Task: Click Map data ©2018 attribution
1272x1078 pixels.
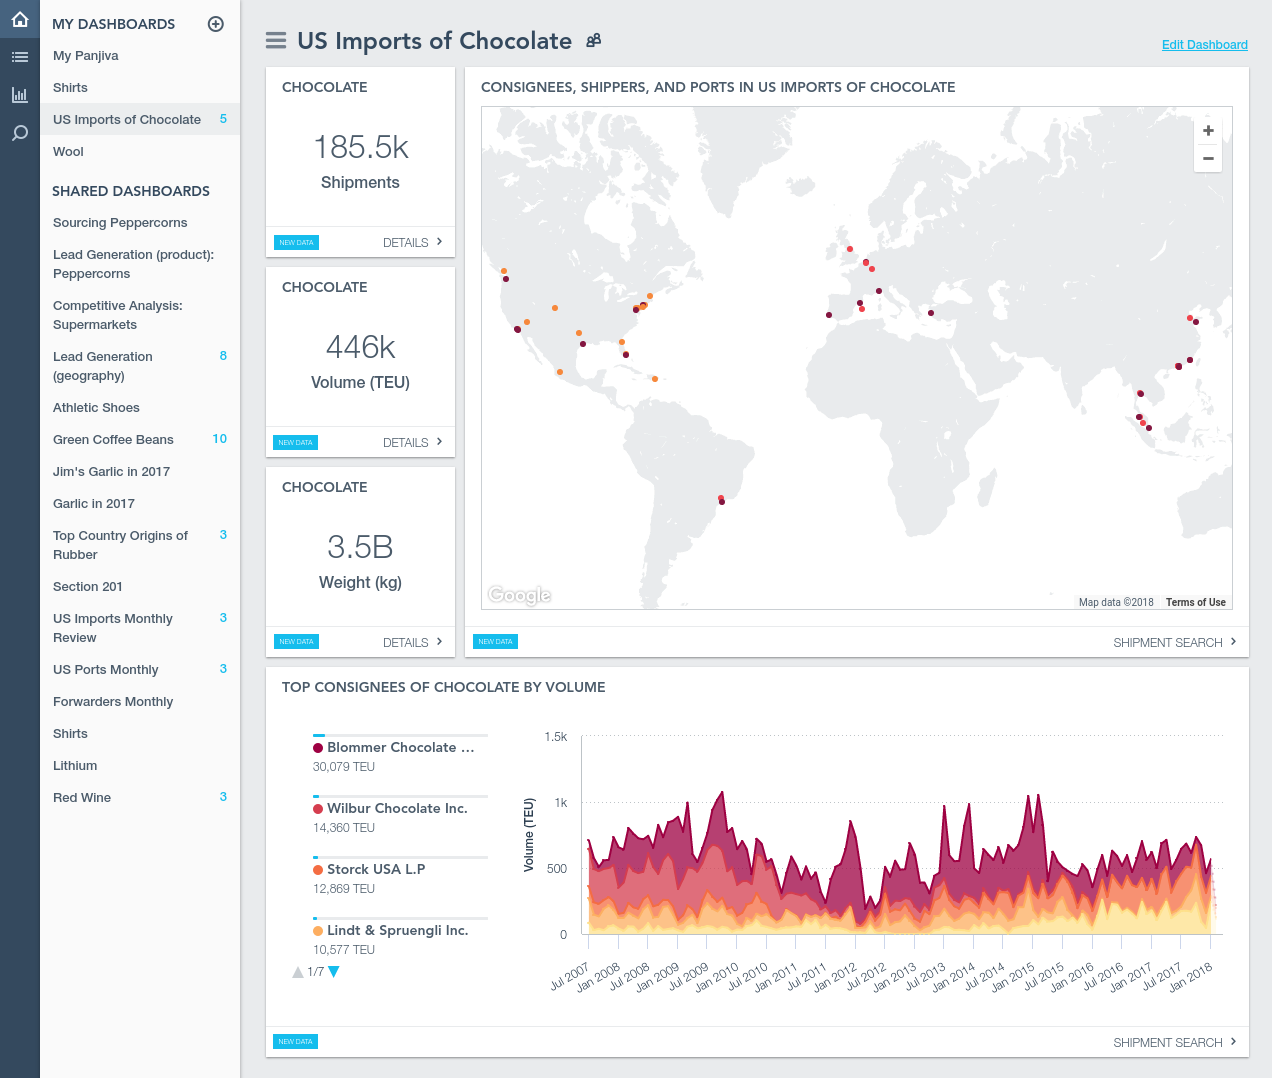Action: tap(1116, 602)
